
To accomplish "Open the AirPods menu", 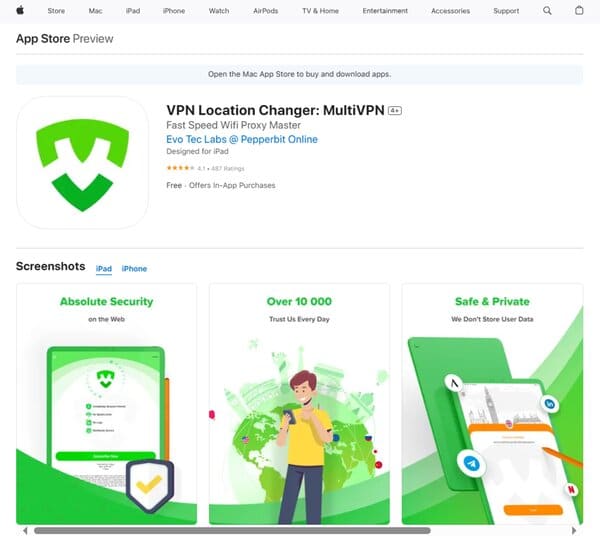I will coord(266,11).
